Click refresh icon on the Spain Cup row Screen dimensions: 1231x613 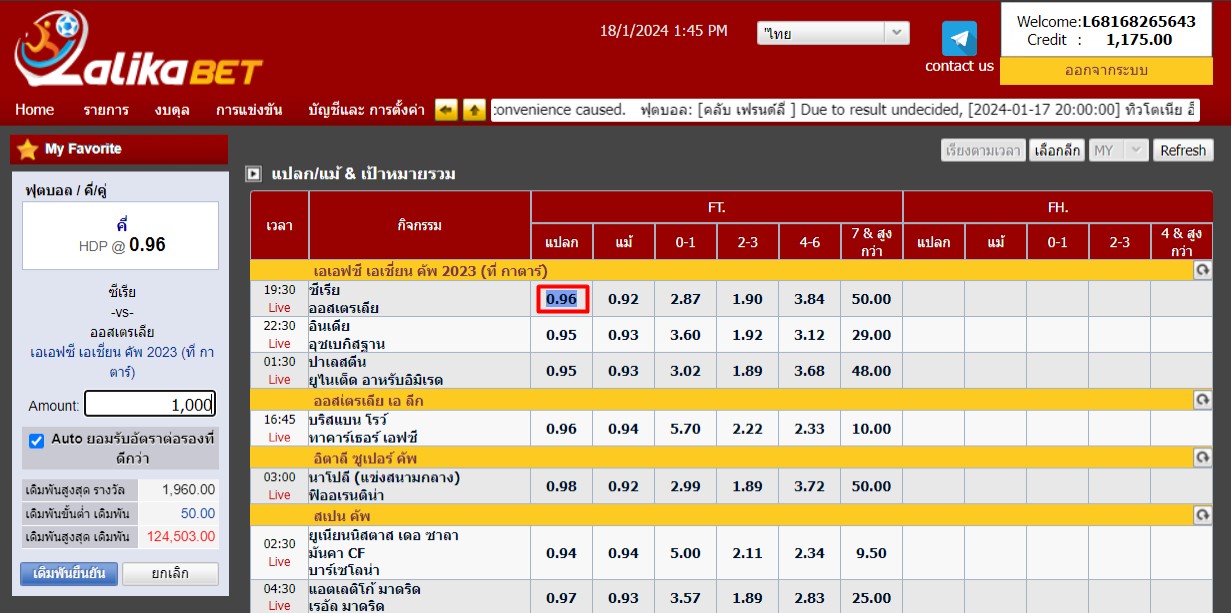(1202, 516)
